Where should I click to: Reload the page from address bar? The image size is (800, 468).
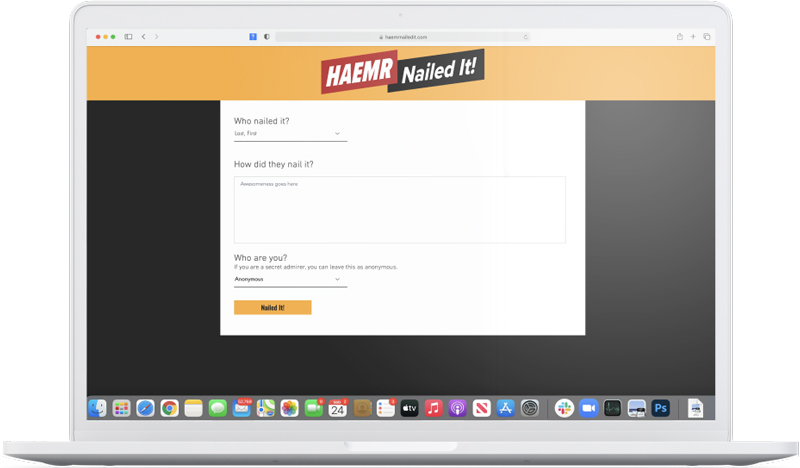coord(526,37)
